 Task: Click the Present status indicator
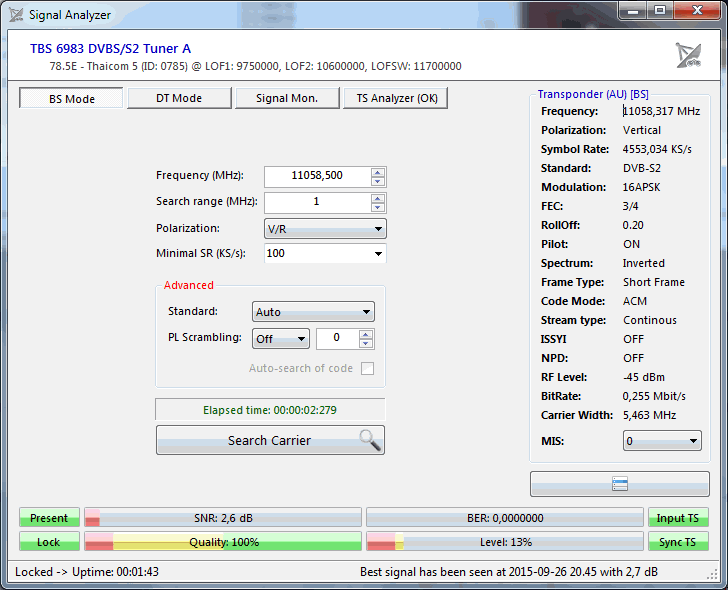point(49,518)
